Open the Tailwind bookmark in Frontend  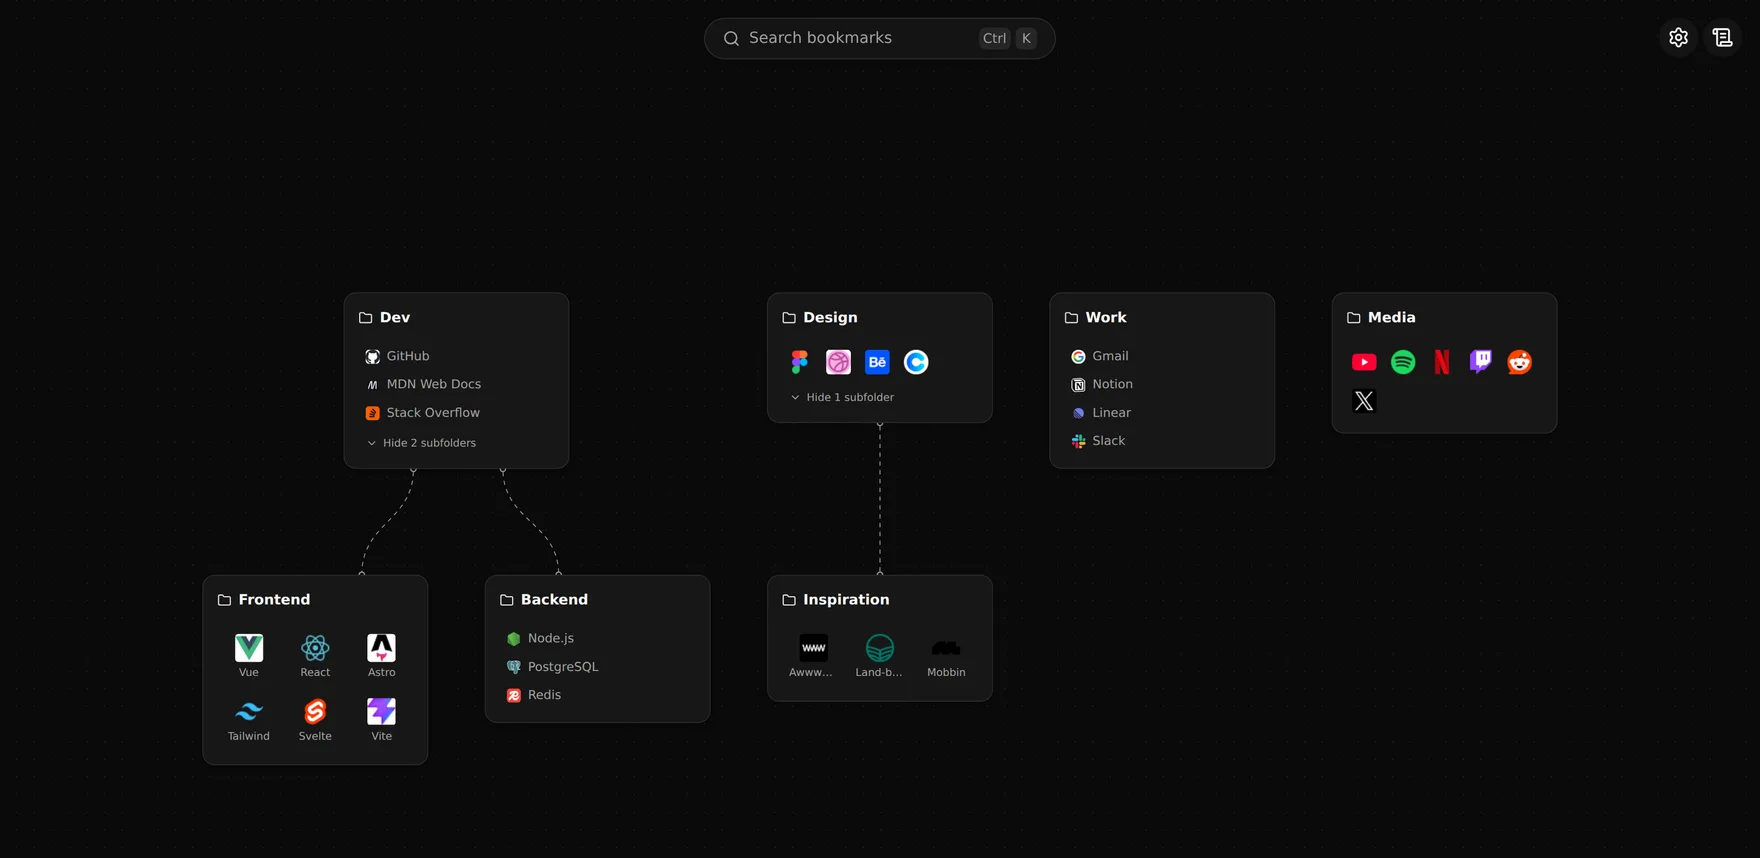249,720
